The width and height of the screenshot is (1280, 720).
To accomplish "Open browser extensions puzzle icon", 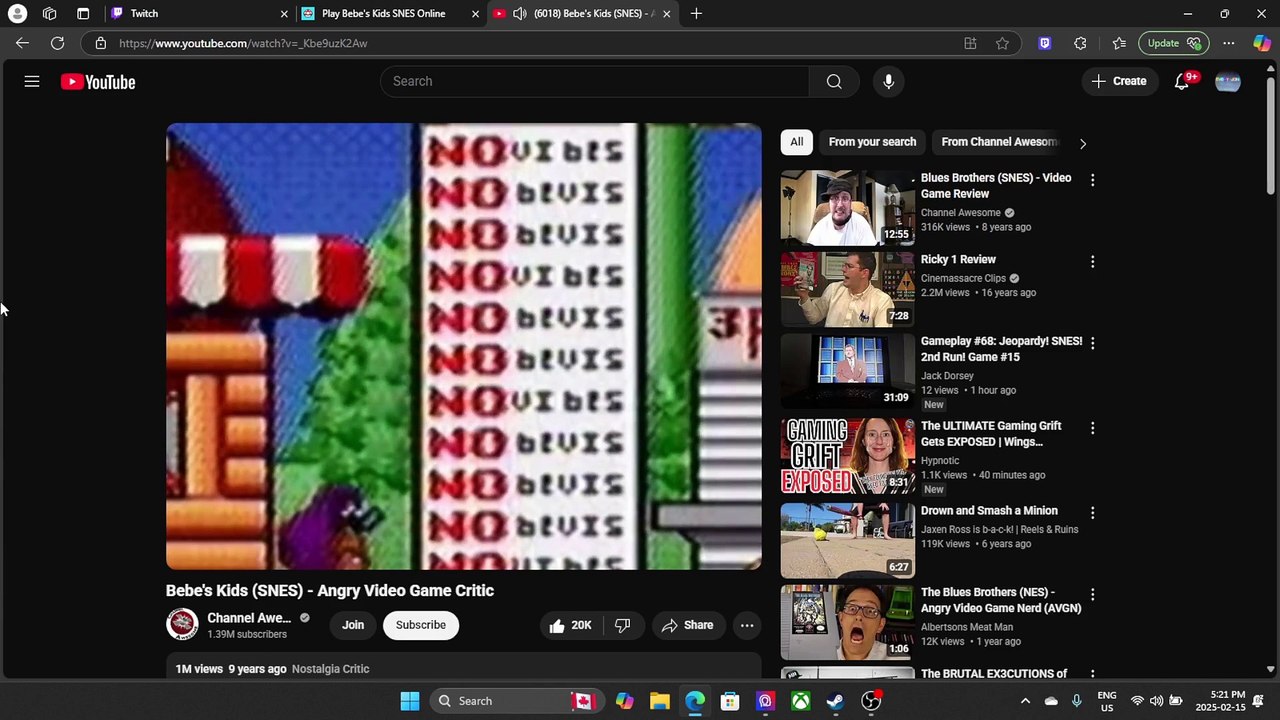I will pos(1080,43).
